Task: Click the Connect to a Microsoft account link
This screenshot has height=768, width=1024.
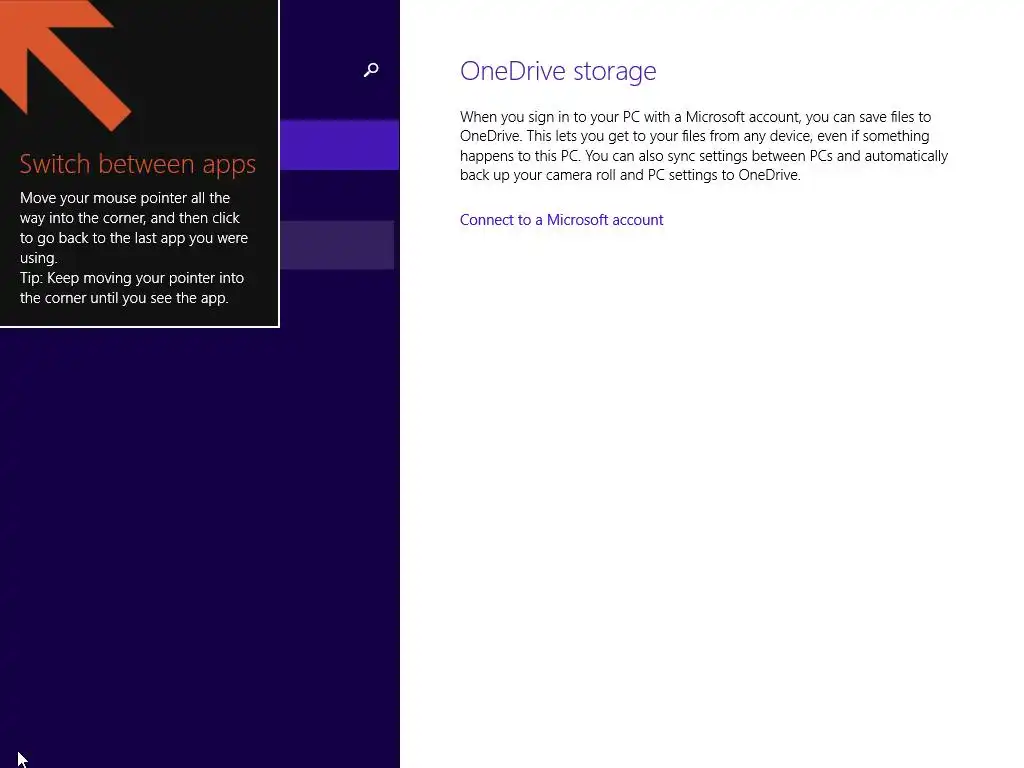Action: (x=561, y=220)
